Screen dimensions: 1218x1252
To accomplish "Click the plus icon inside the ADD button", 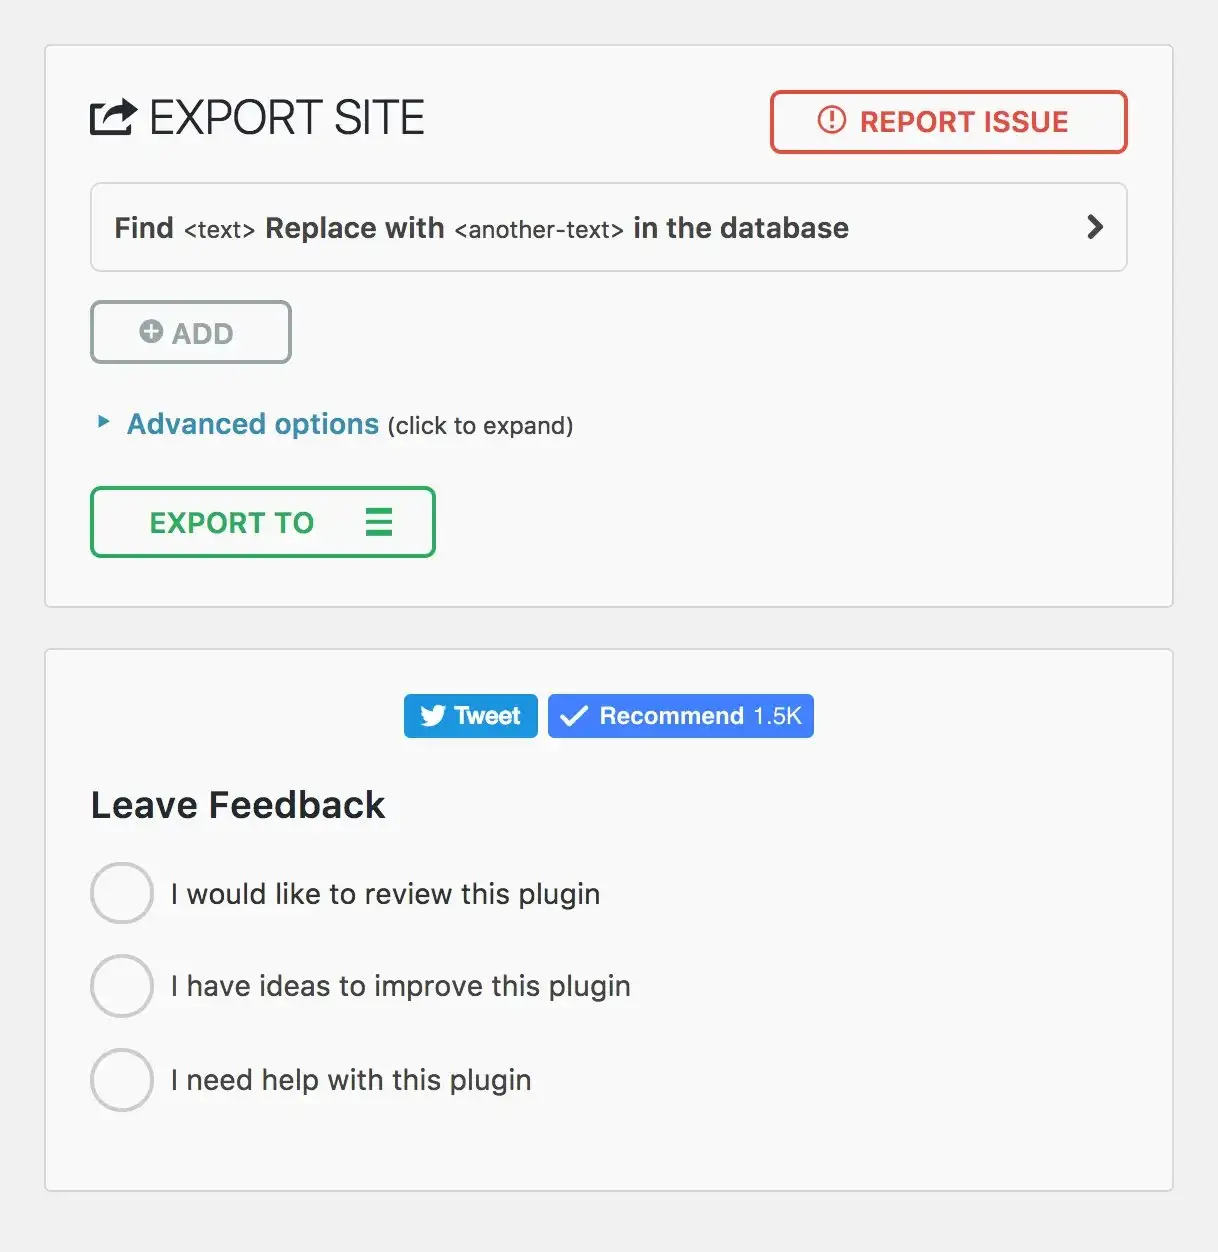I will [150, 330].
